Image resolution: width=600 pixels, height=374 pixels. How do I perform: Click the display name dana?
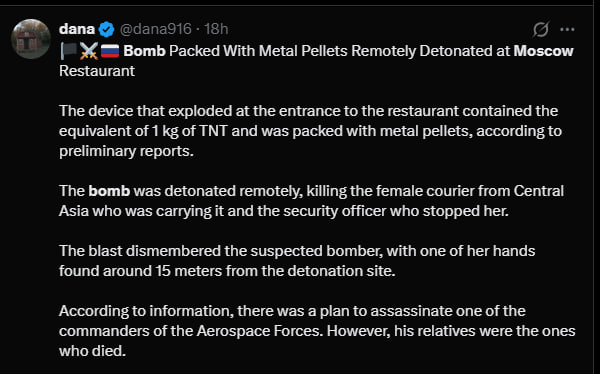coord(77,29)
